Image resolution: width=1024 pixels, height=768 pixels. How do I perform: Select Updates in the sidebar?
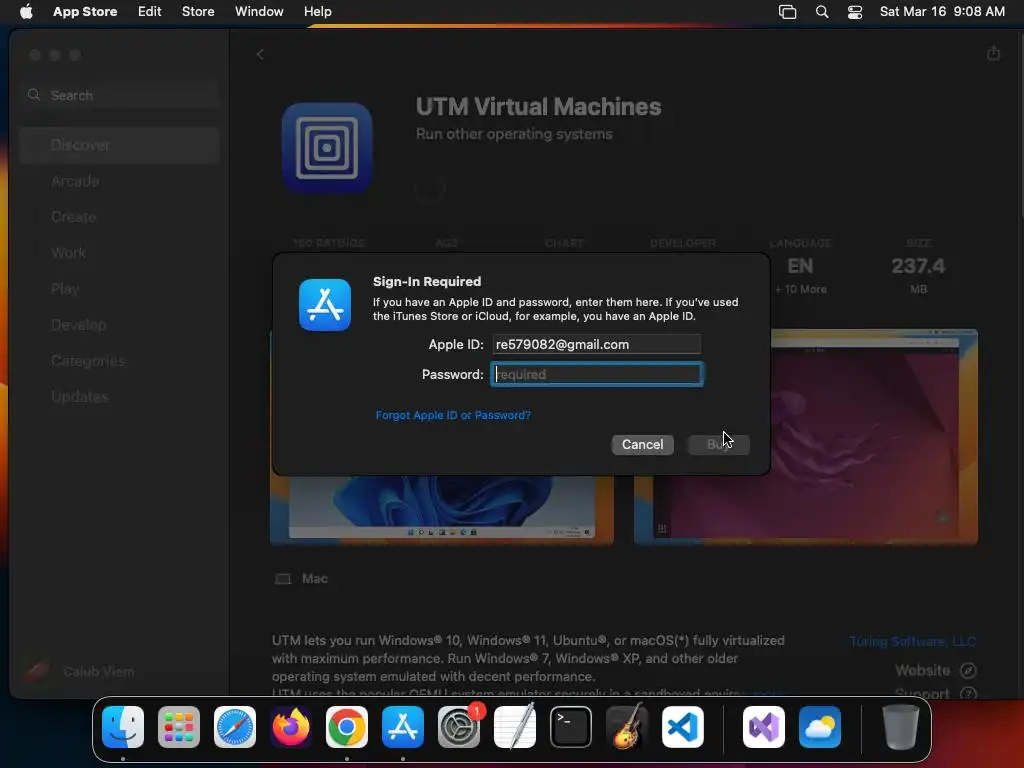[x=120, y=396]
